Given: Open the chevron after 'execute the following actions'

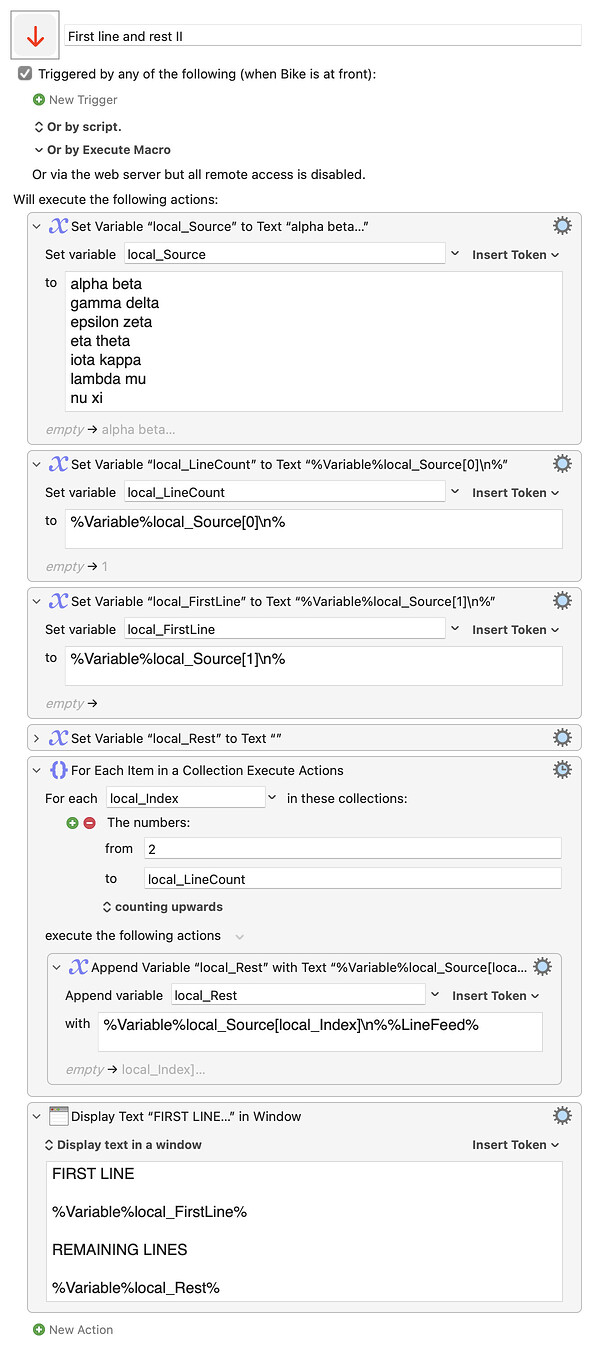Looking at the screenshot, I should (x=239, y=936).
